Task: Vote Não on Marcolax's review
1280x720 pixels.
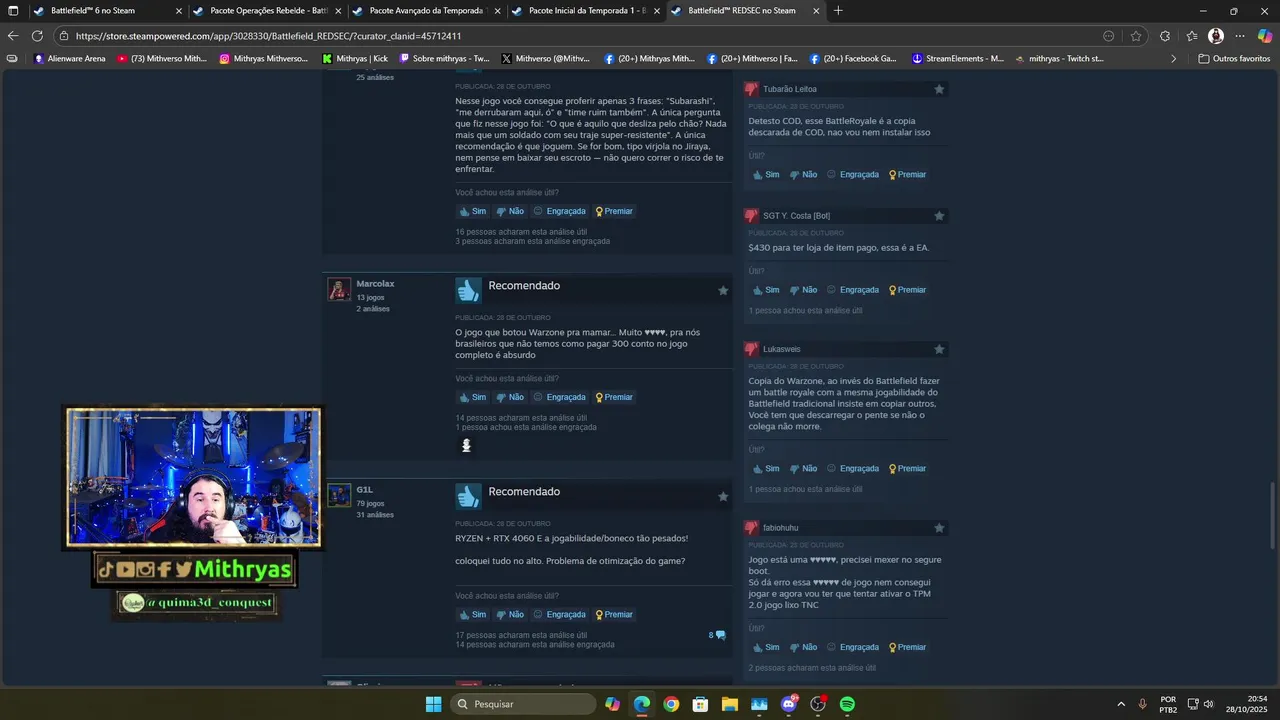Action: (x=510, y=397)
